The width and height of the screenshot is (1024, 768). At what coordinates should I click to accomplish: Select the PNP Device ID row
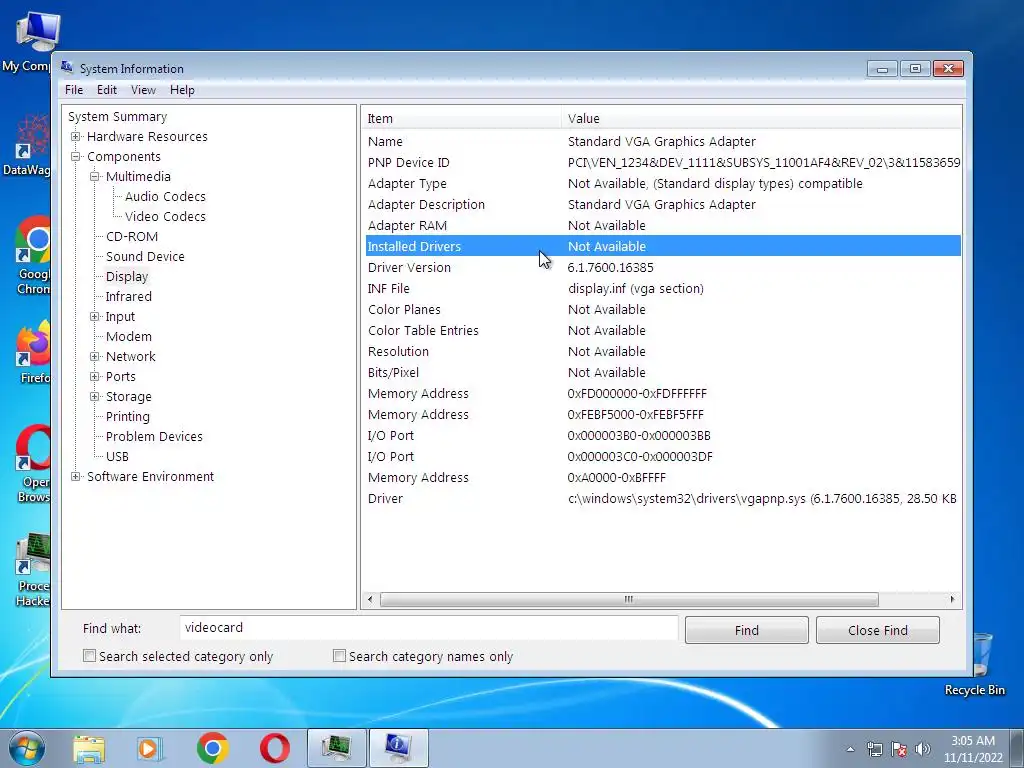(663, 163)
